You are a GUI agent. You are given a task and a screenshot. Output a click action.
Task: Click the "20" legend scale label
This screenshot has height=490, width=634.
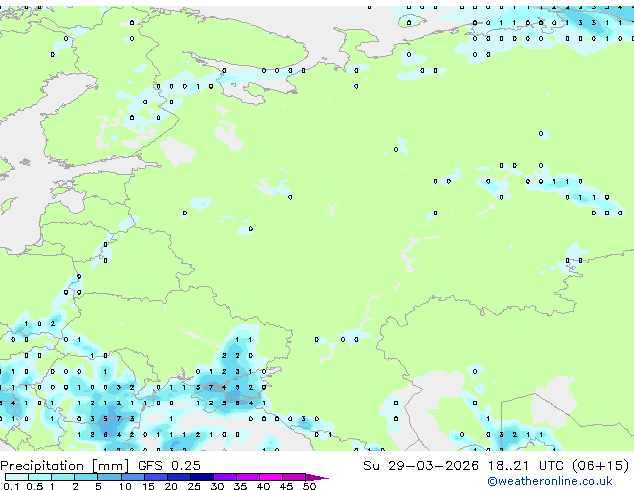[x=171, y=486]
